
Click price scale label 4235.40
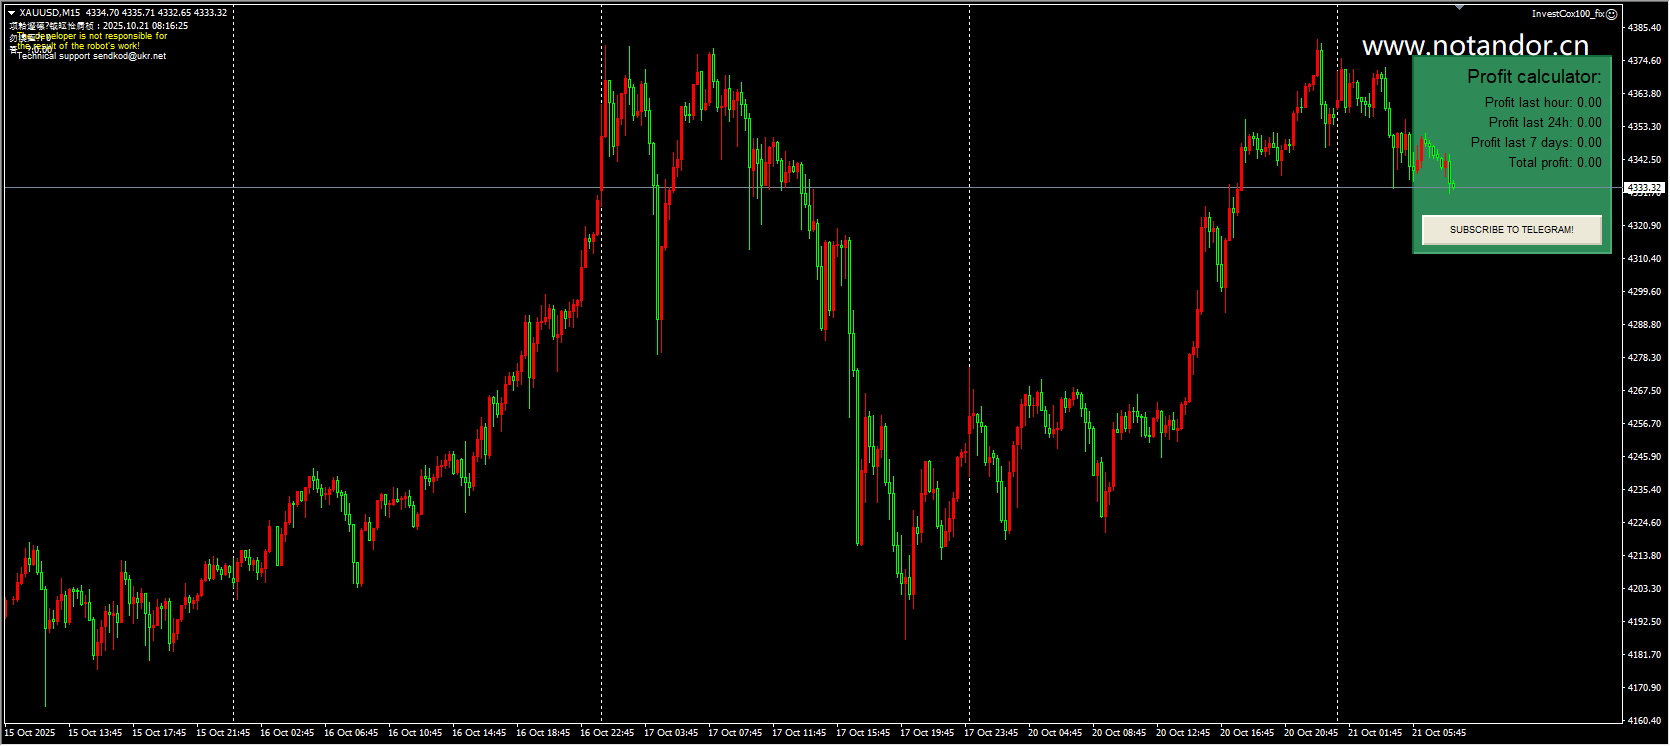click(x=1644, y=490)
